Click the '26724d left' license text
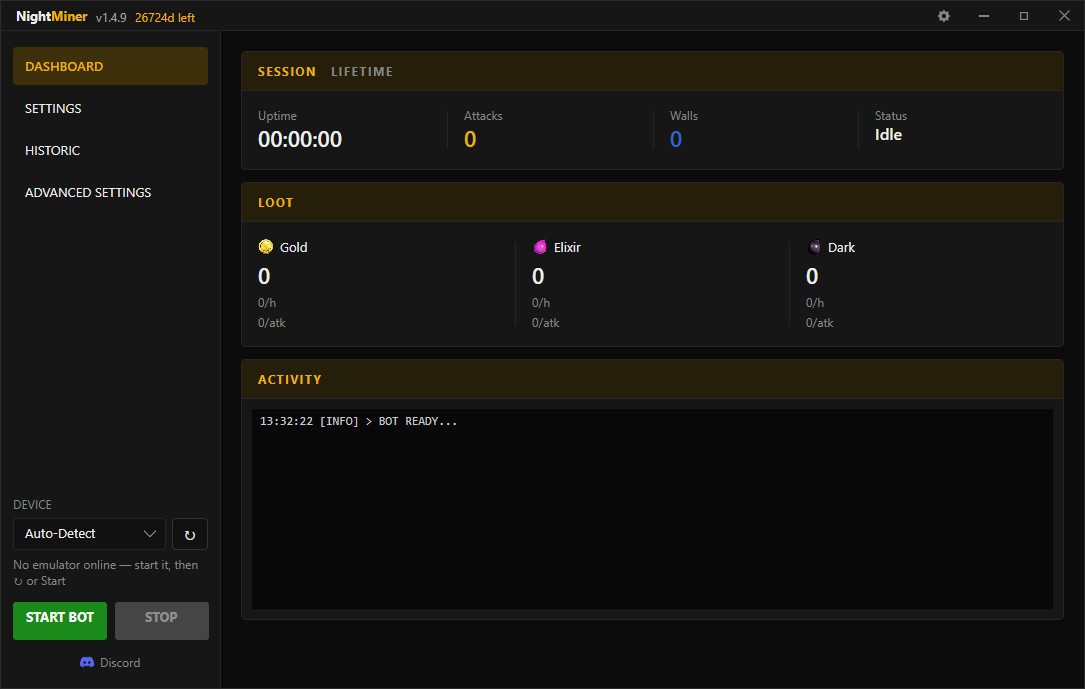Viewport: 1085px width, 689px height. tap(165, 18)
